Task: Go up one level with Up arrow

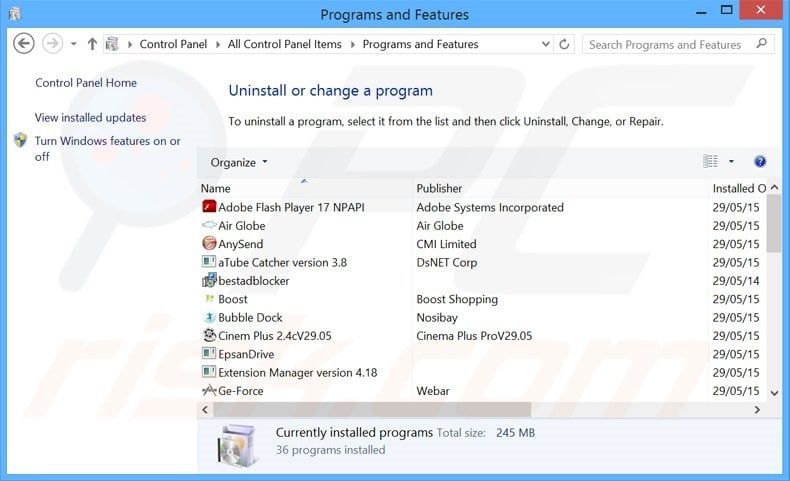Action: pos(92,44)
